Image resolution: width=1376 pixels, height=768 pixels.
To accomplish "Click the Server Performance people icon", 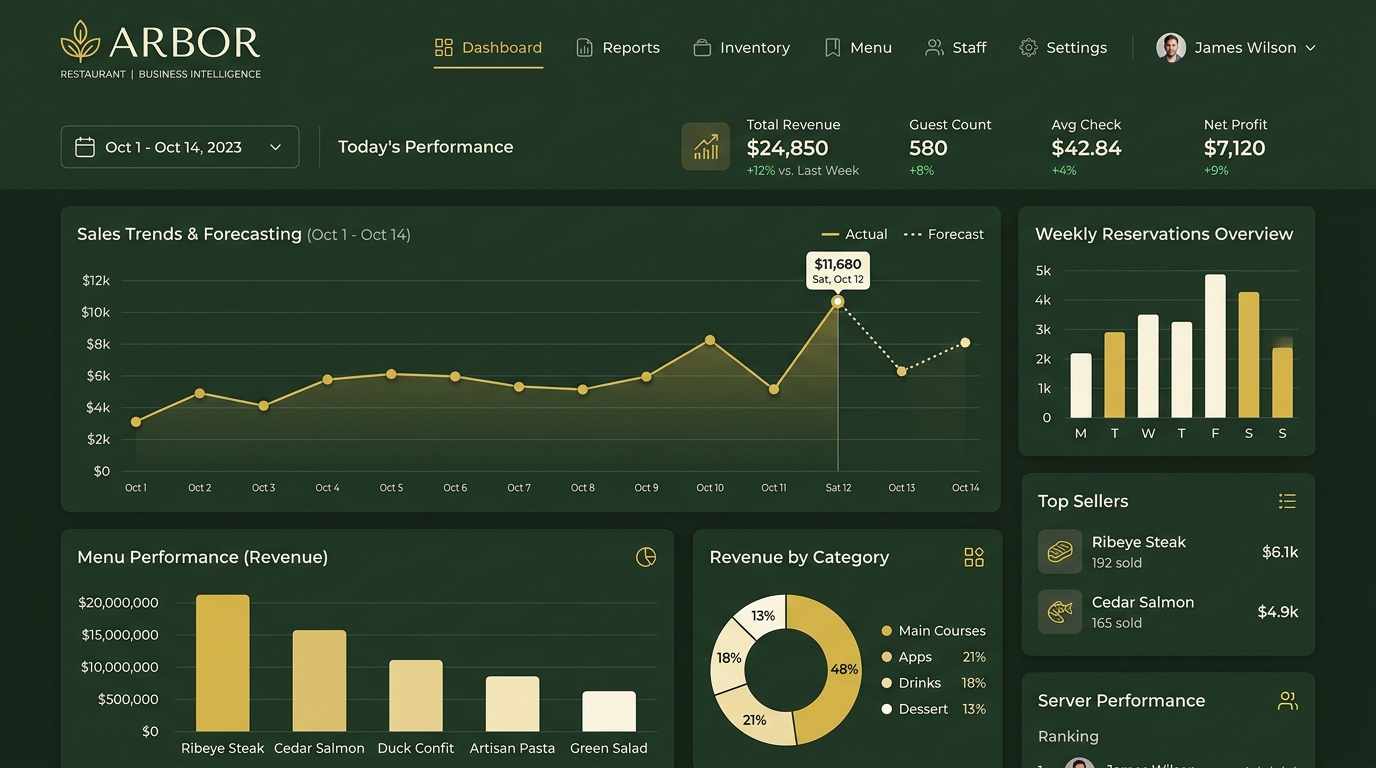I will point(1287,701).
